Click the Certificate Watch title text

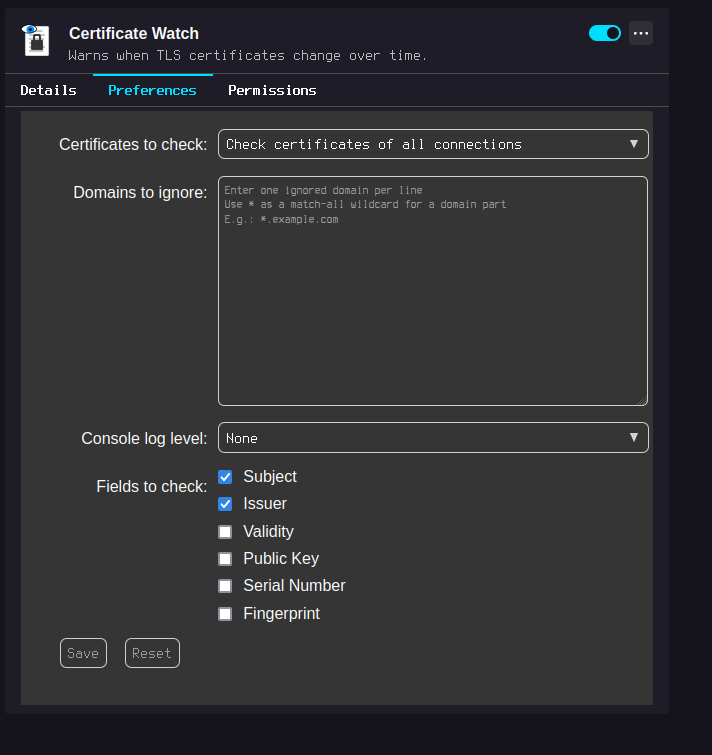click(x=134, y=34)
